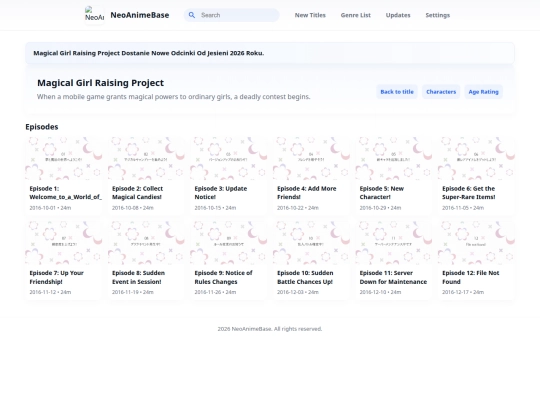
Task: Open the Genre List menu item
Action: 355,15
